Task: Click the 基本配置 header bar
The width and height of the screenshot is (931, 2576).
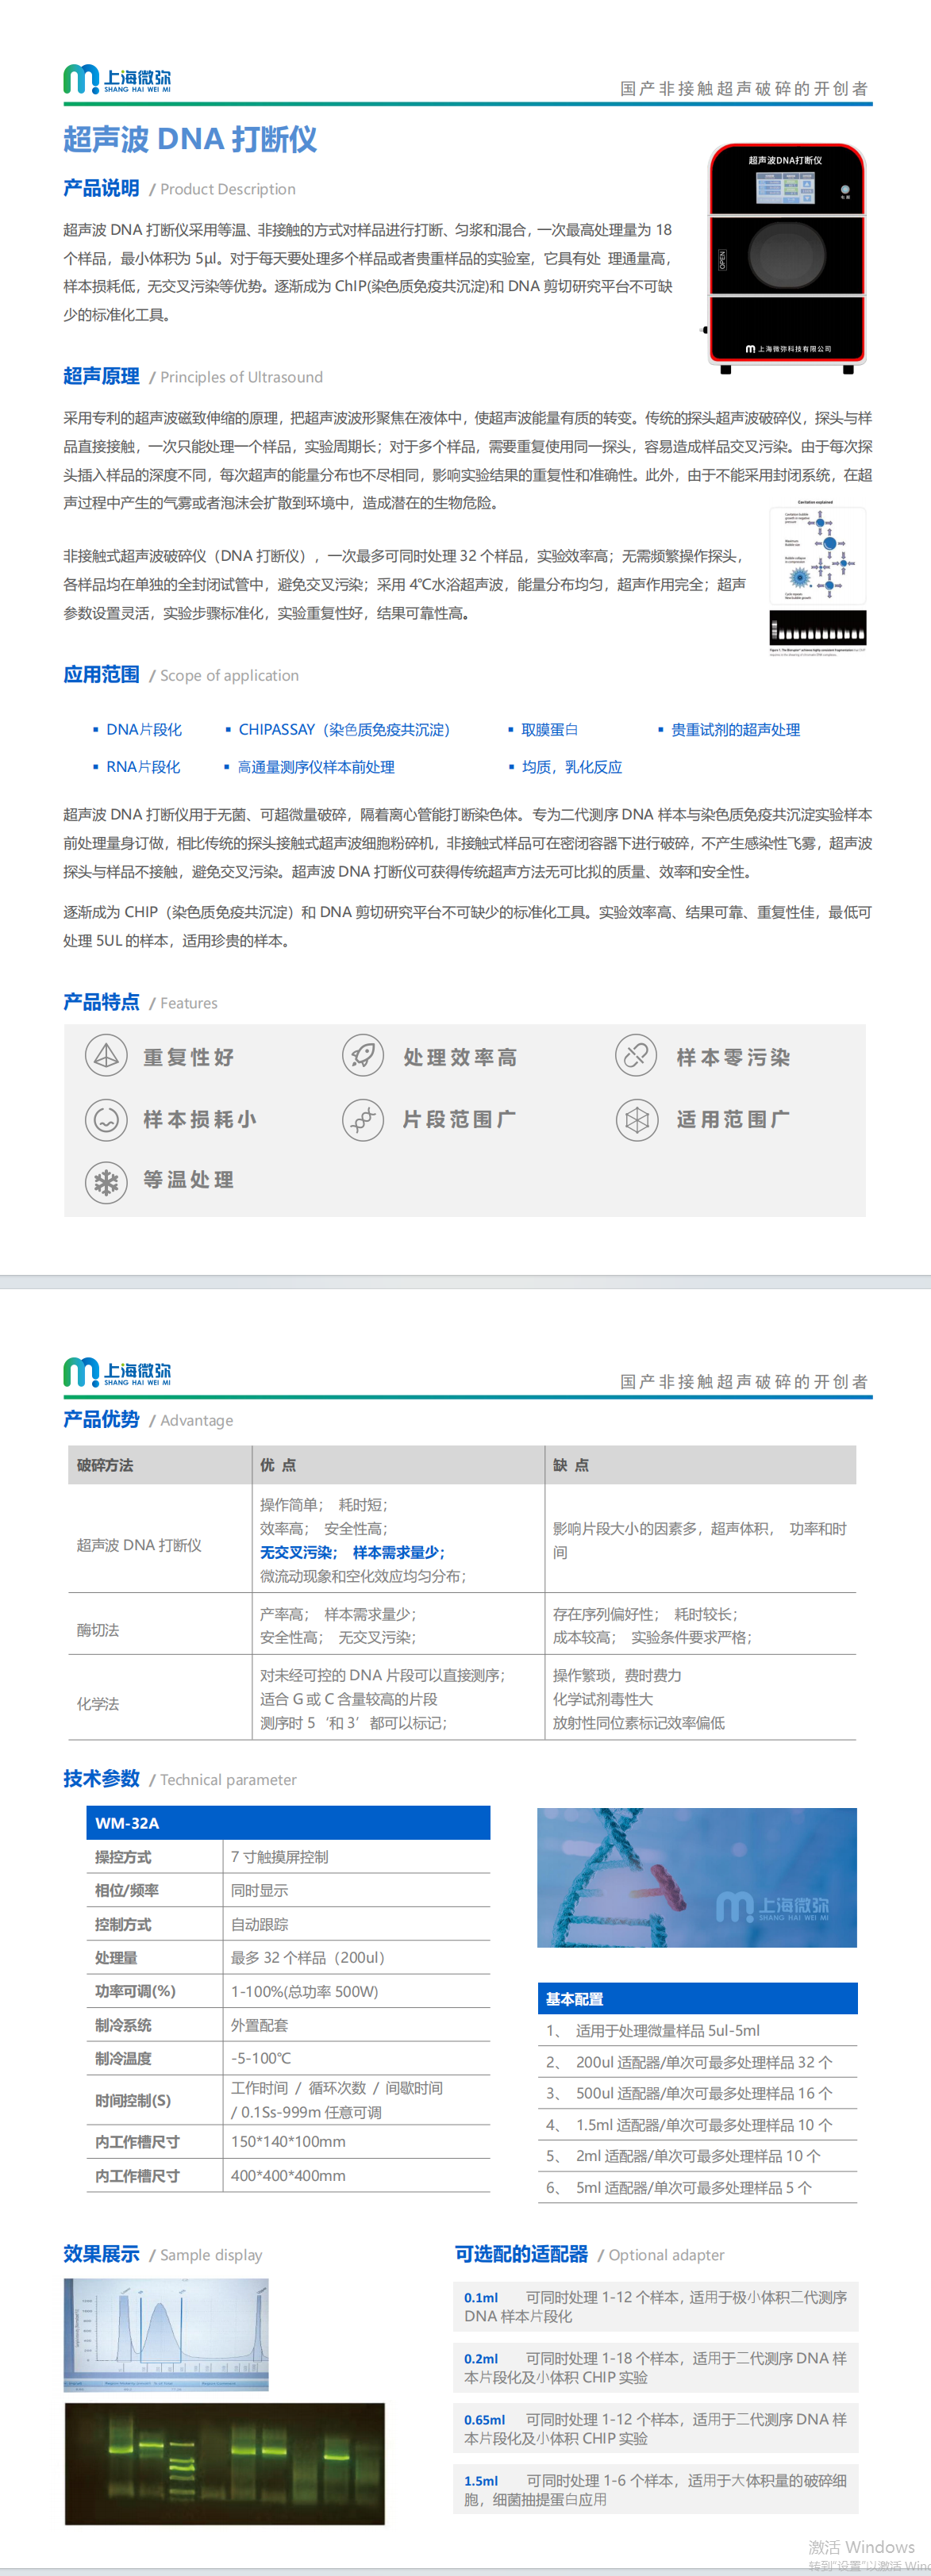Action: point(697,1998)
